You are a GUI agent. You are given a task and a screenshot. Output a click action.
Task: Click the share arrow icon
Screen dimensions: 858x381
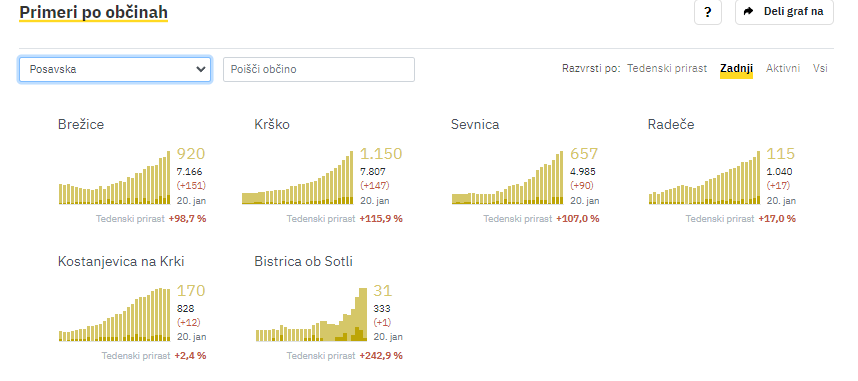[749, 11]
